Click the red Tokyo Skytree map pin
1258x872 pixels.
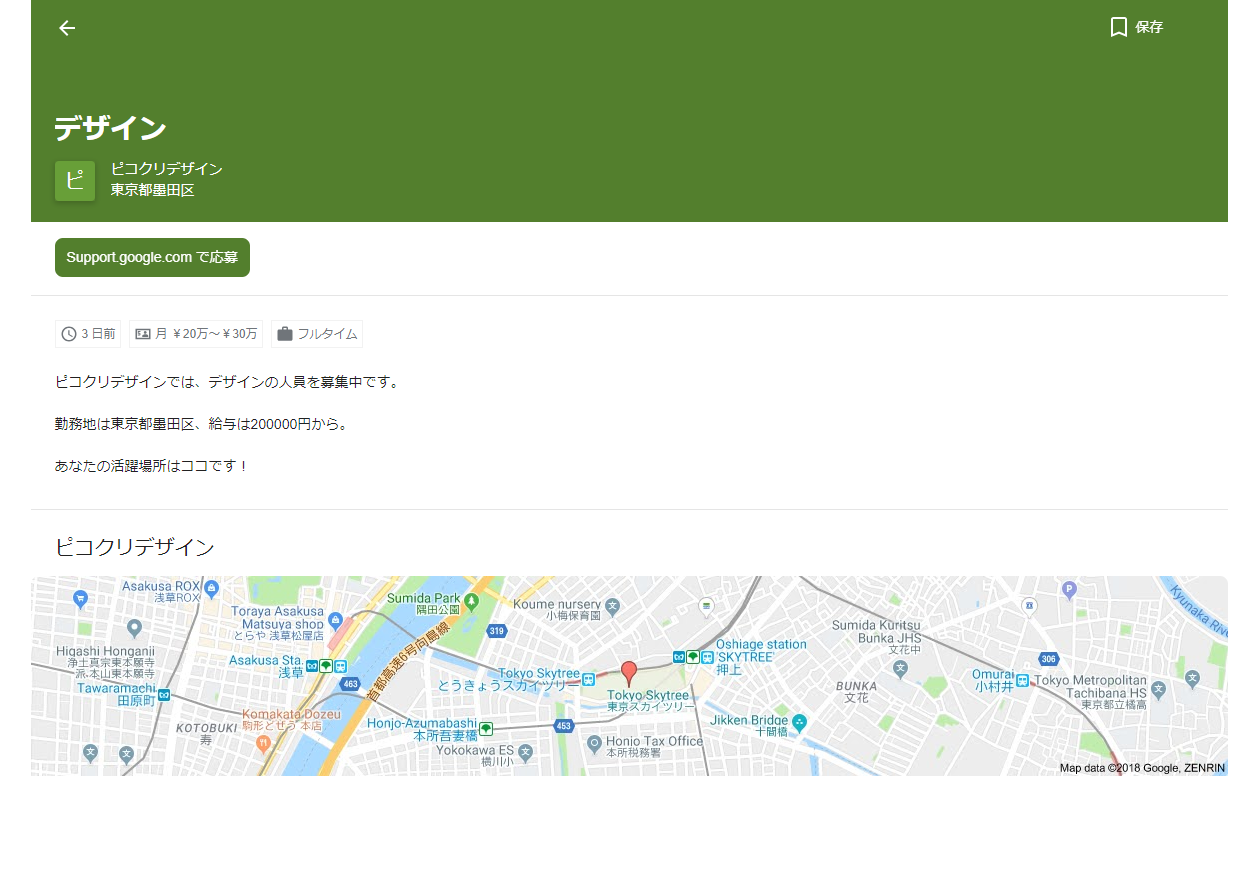629,673
